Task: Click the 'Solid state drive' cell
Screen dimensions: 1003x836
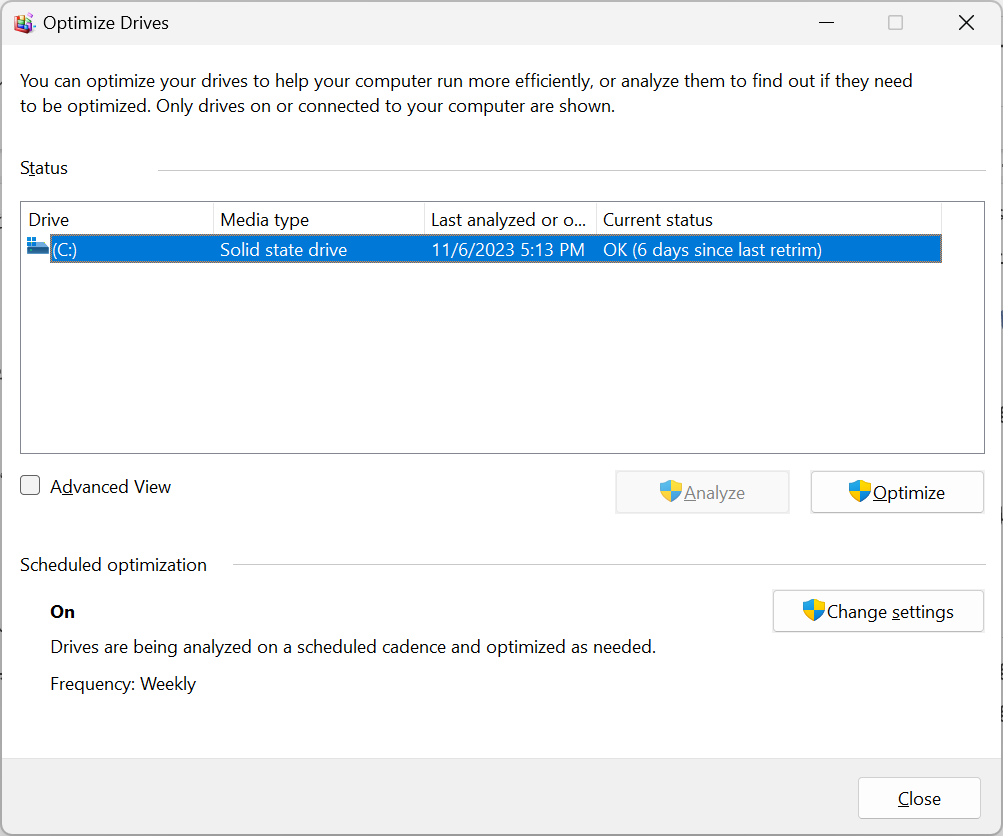Action: click(283, 249)
